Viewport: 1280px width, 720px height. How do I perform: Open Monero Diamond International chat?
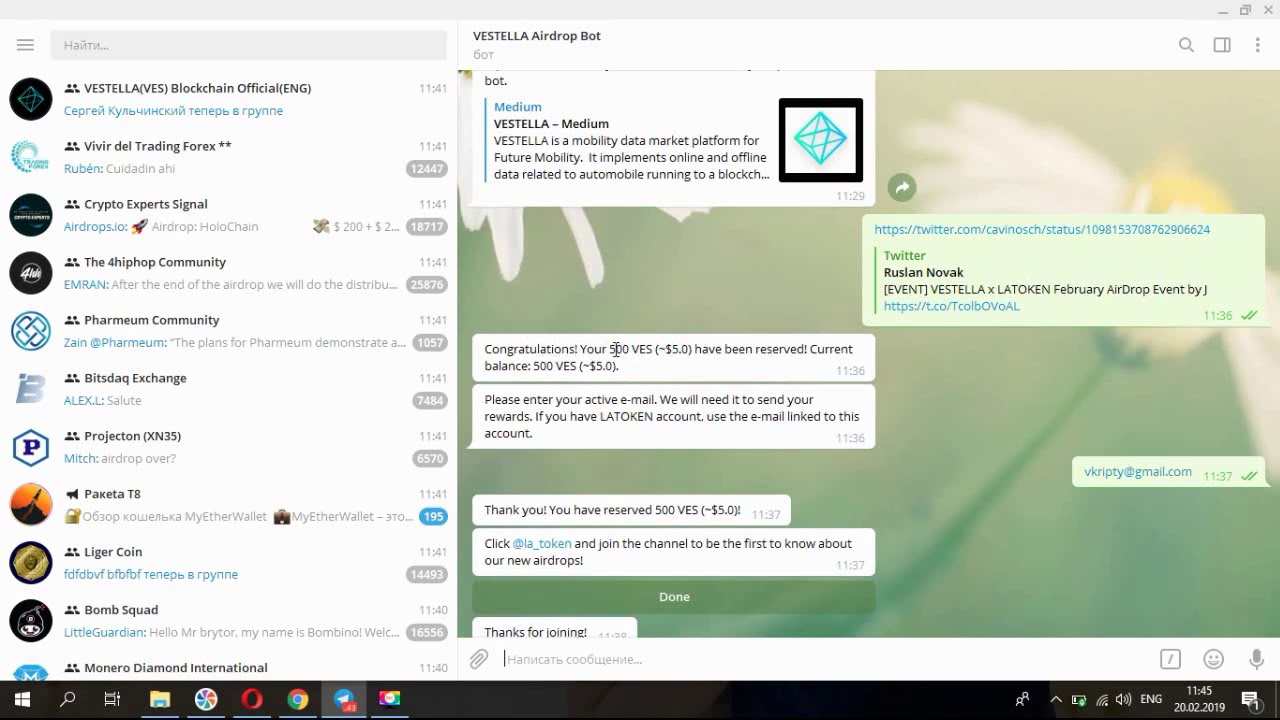click(x=229, y=666)
